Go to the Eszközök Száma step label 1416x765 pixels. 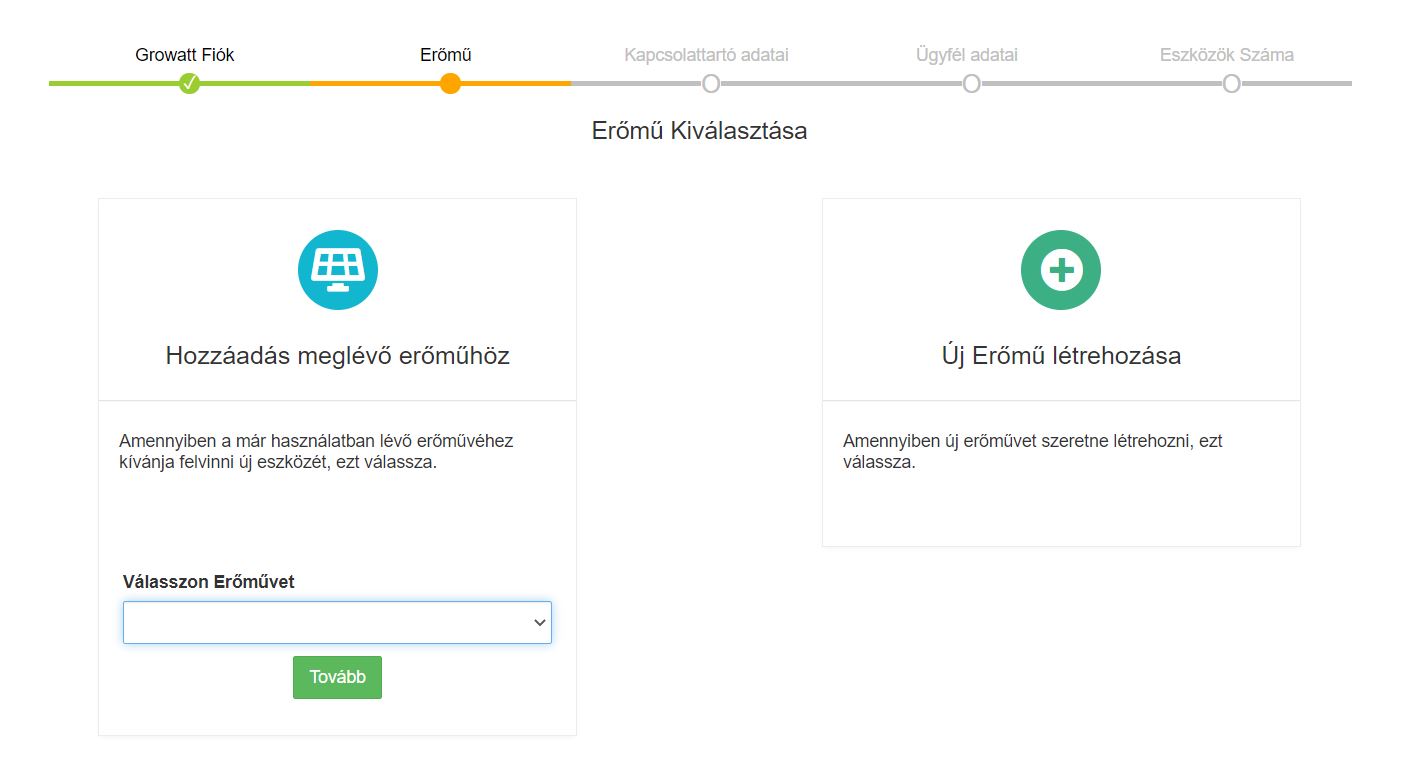(1227, 55)
